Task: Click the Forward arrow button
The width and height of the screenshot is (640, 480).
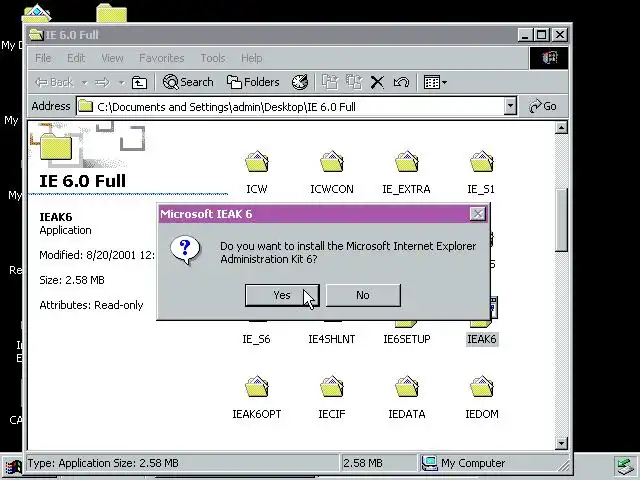Action: (102, 82)
